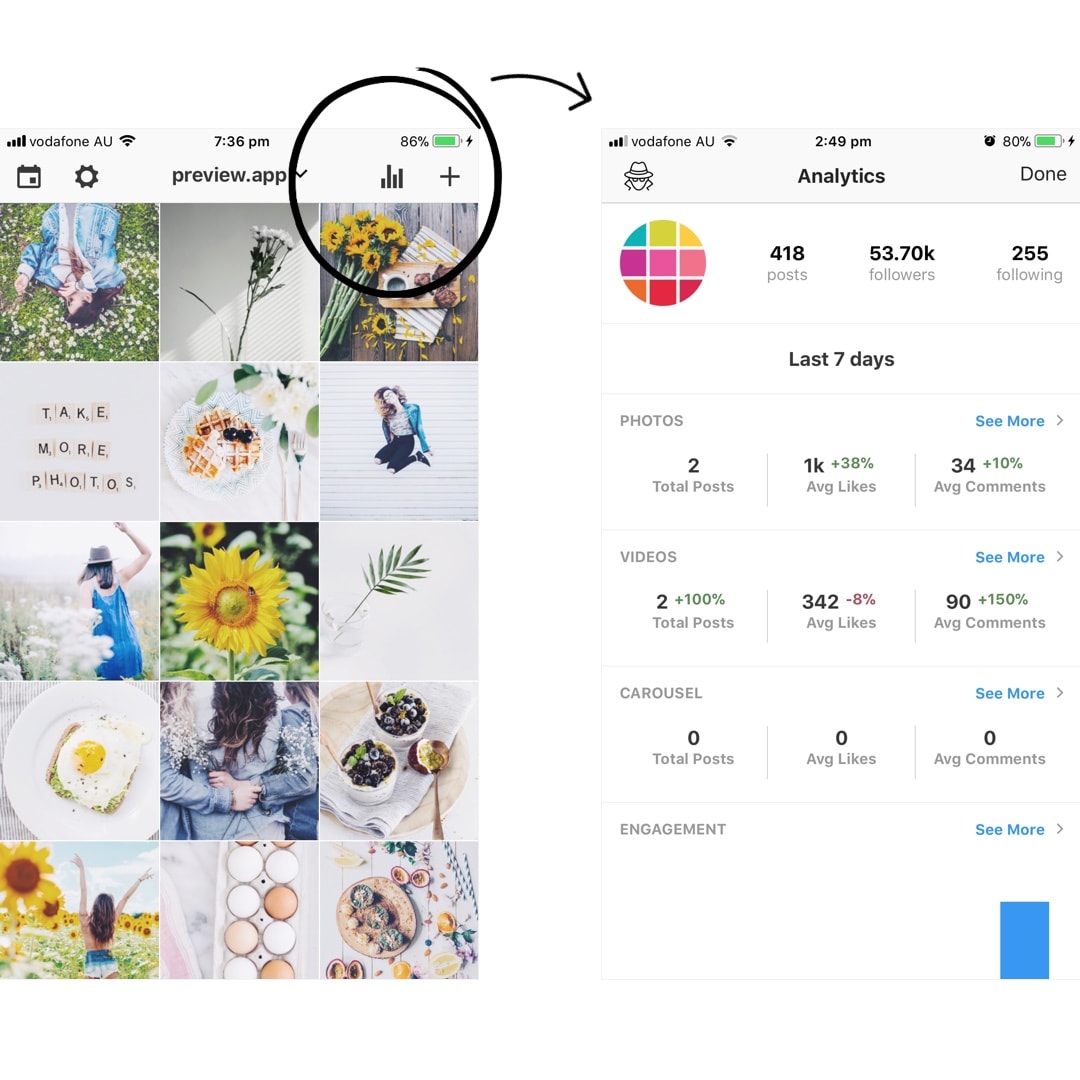The image size is (1080, 1080).
Task: Tap the colorful profile picture
Action: coord(663,262)
